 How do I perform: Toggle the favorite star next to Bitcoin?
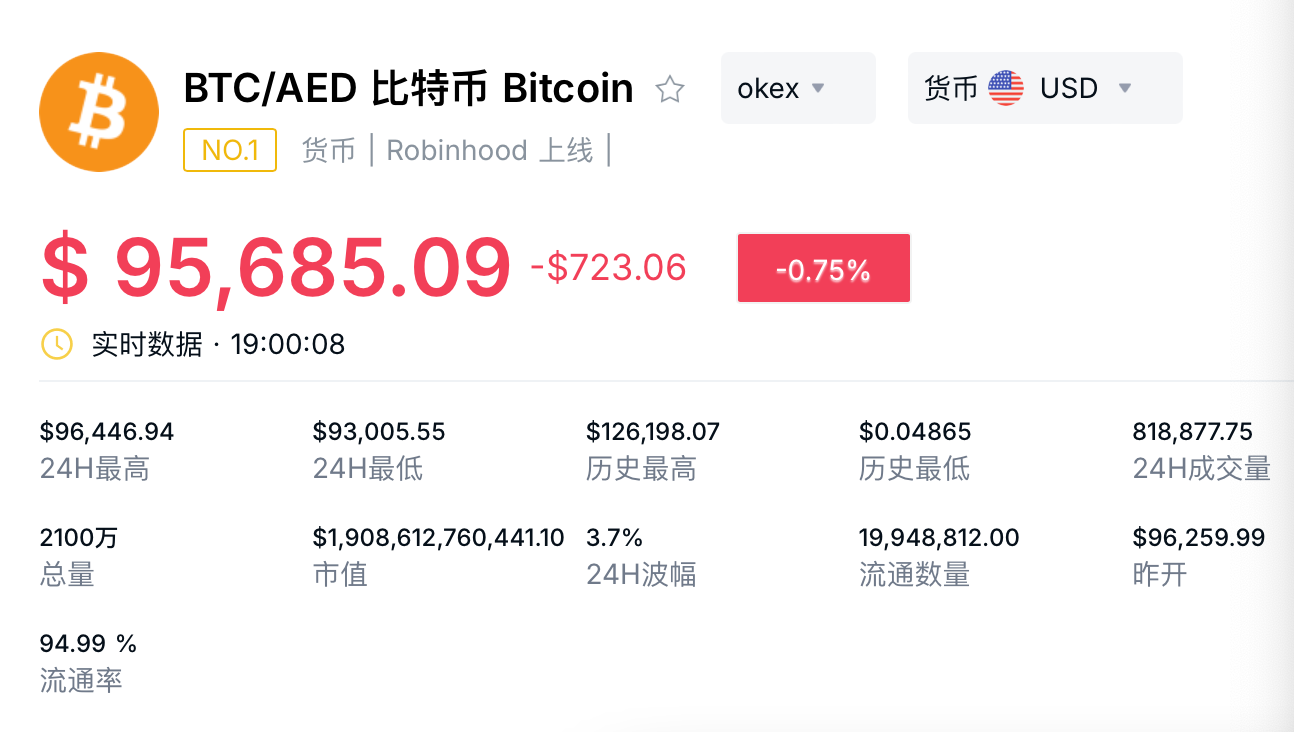[x=669, y=90]
